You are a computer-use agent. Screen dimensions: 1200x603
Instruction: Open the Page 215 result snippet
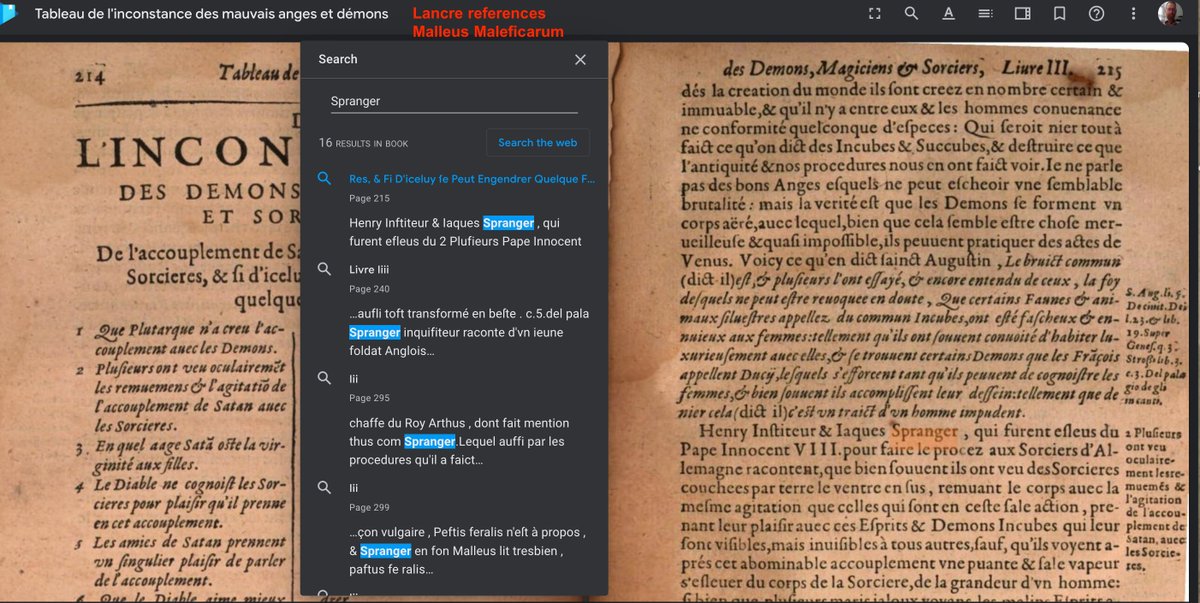[x=465, y=232]
